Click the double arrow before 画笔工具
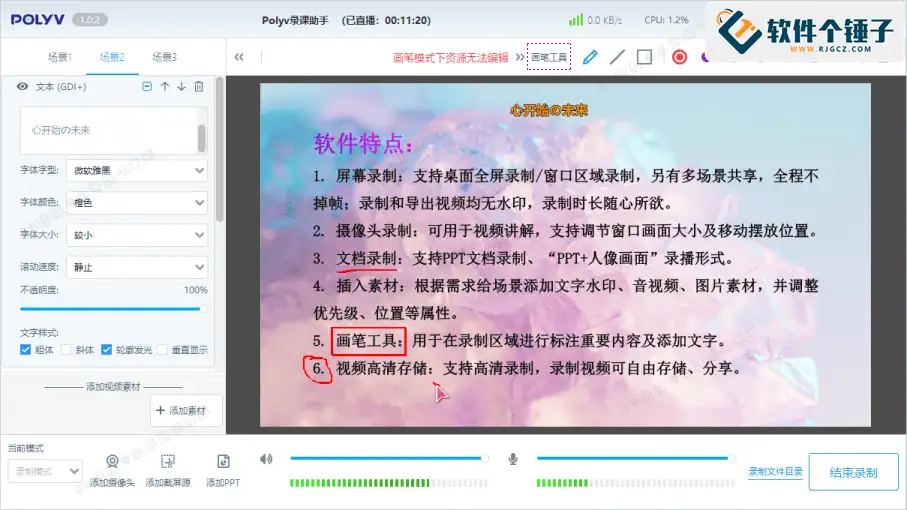 point(519,57)
